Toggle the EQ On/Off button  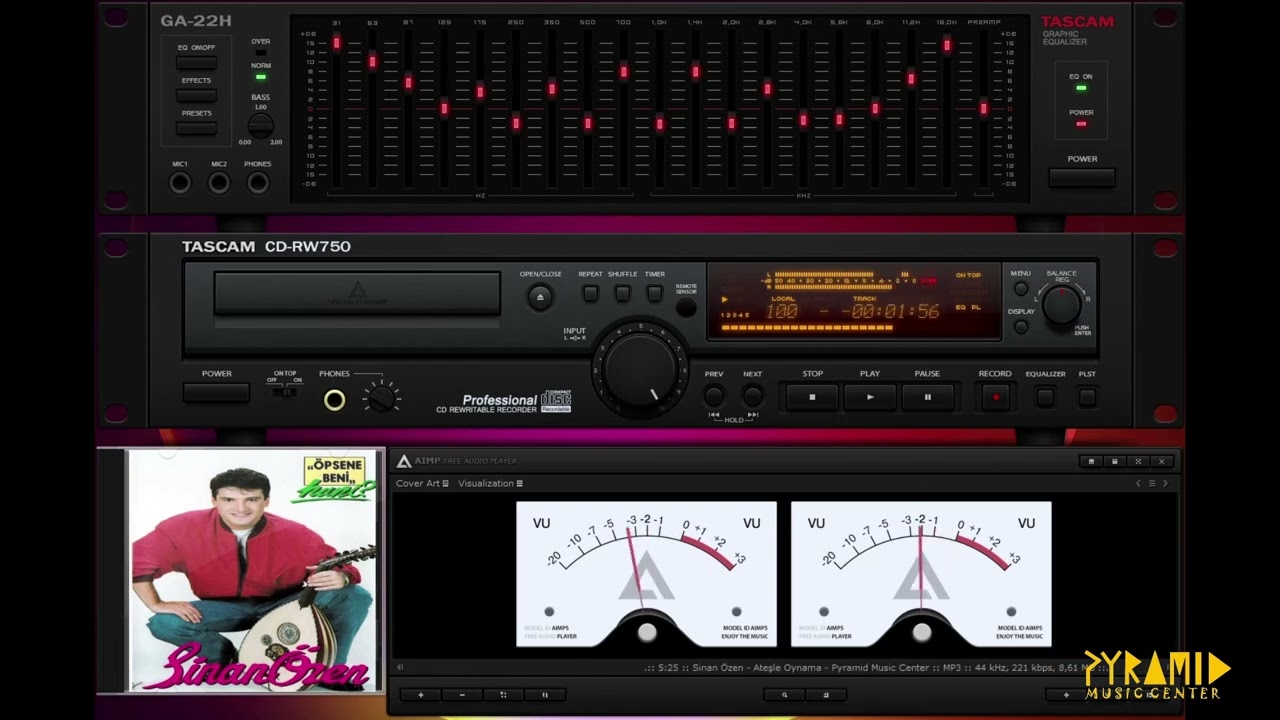[196, 62]
